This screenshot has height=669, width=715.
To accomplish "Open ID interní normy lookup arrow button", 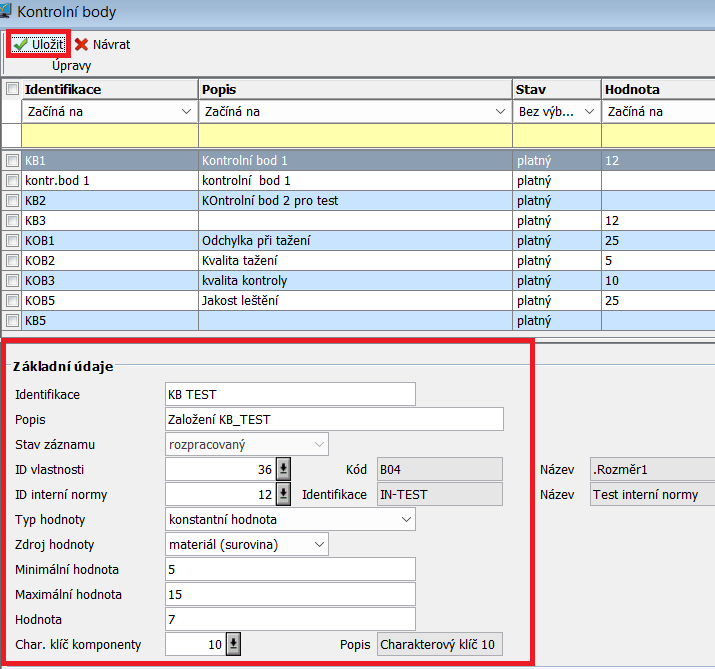I will 283,494.
